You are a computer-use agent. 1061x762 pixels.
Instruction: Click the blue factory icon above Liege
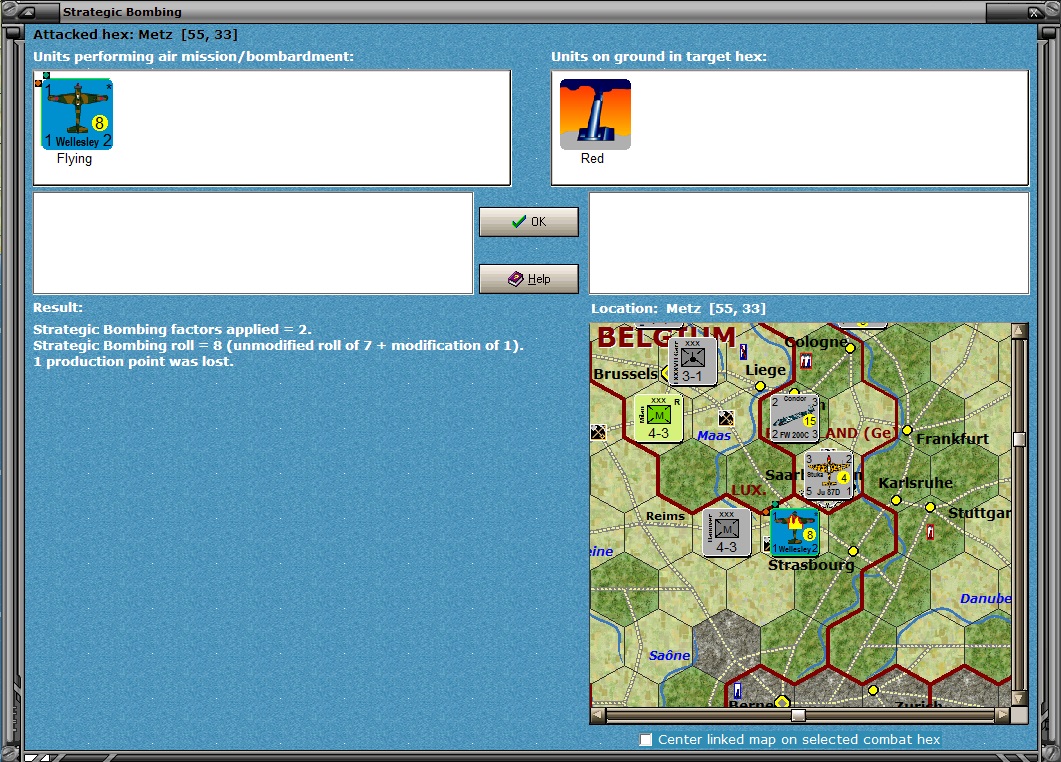tap(743, 352)
